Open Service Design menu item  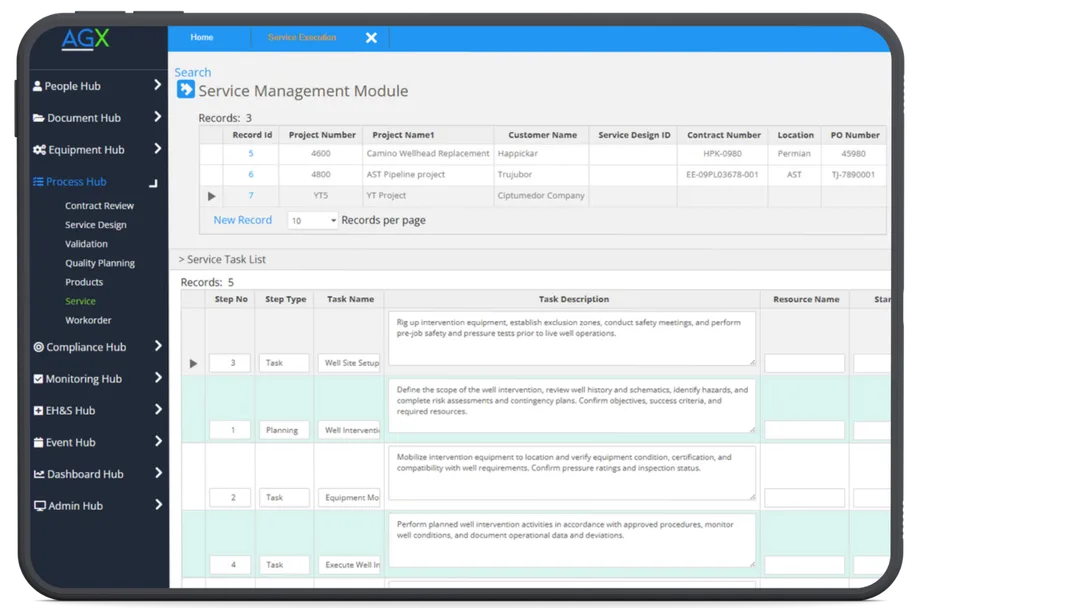96,225
